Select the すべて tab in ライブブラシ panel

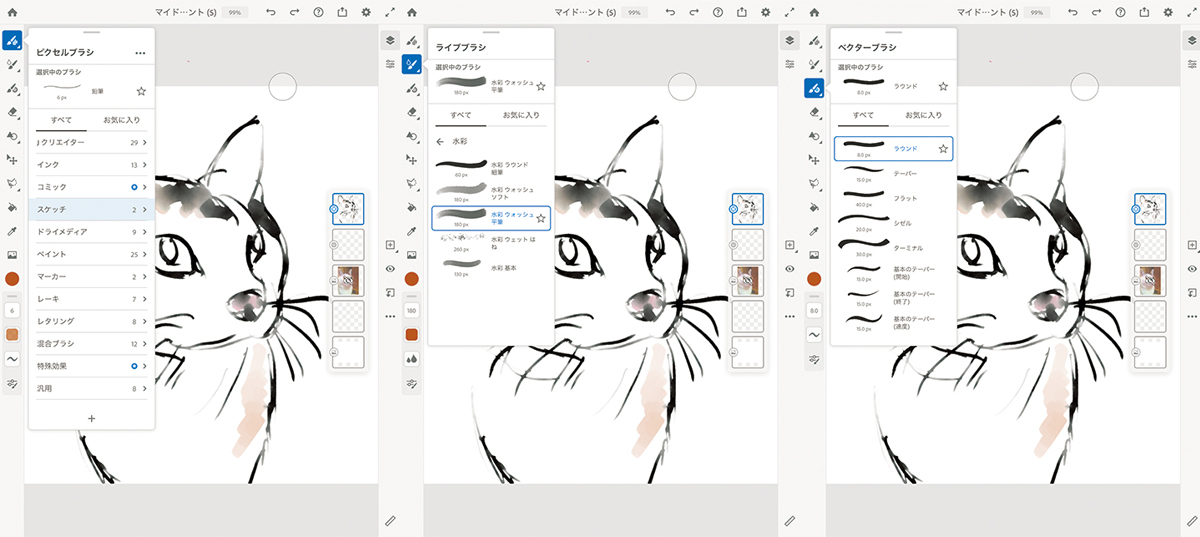(x=460, y=115)
